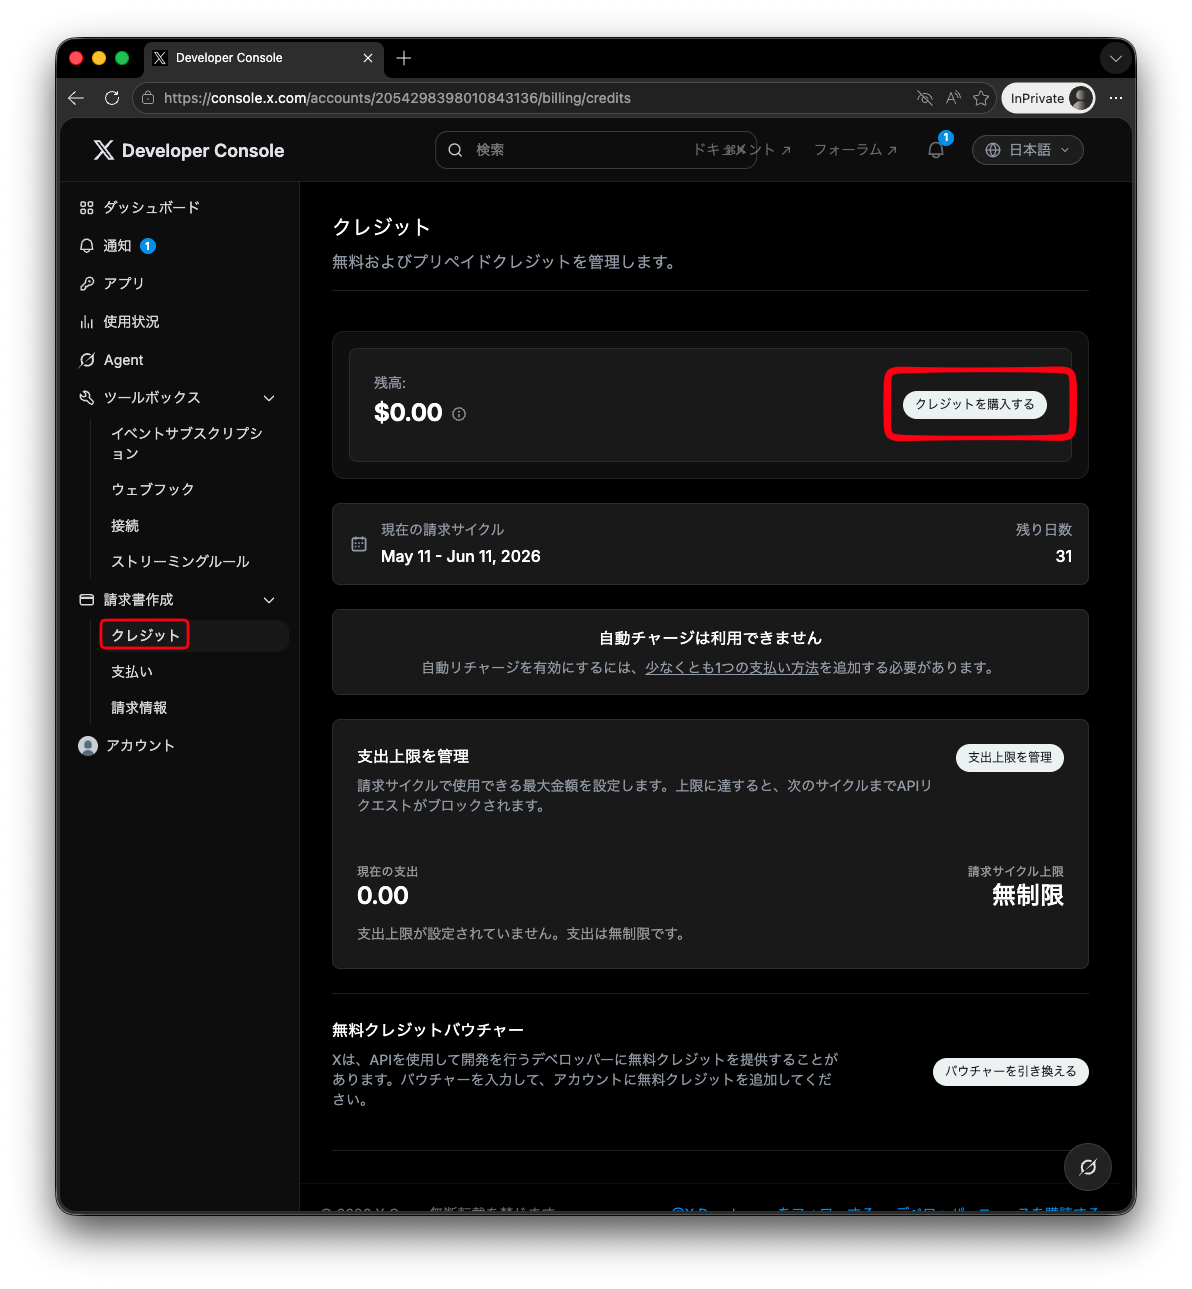Click the read aloud icon in address bar
The height and width of the screenshot is (1289, 1192).
click(953, 98)
